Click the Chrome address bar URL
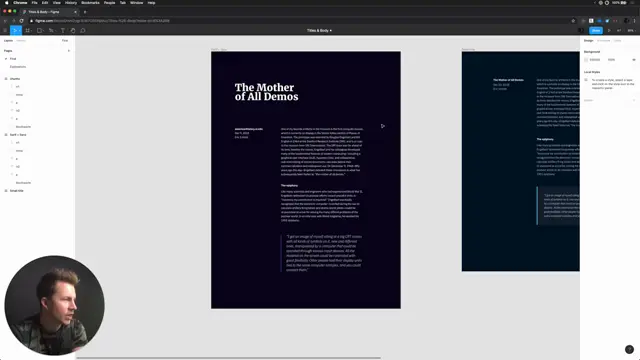Viewport: 640px width, 360px height. click(102, 20)
